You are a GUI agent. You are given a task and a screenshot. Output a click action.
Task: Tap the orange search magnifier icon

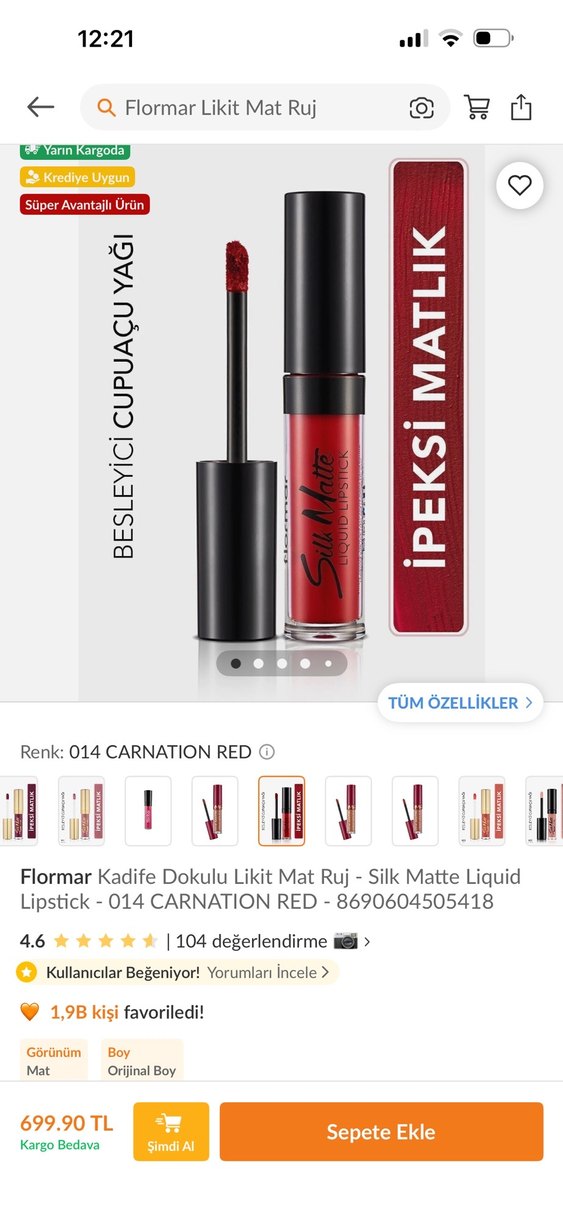tap(106, 108)
